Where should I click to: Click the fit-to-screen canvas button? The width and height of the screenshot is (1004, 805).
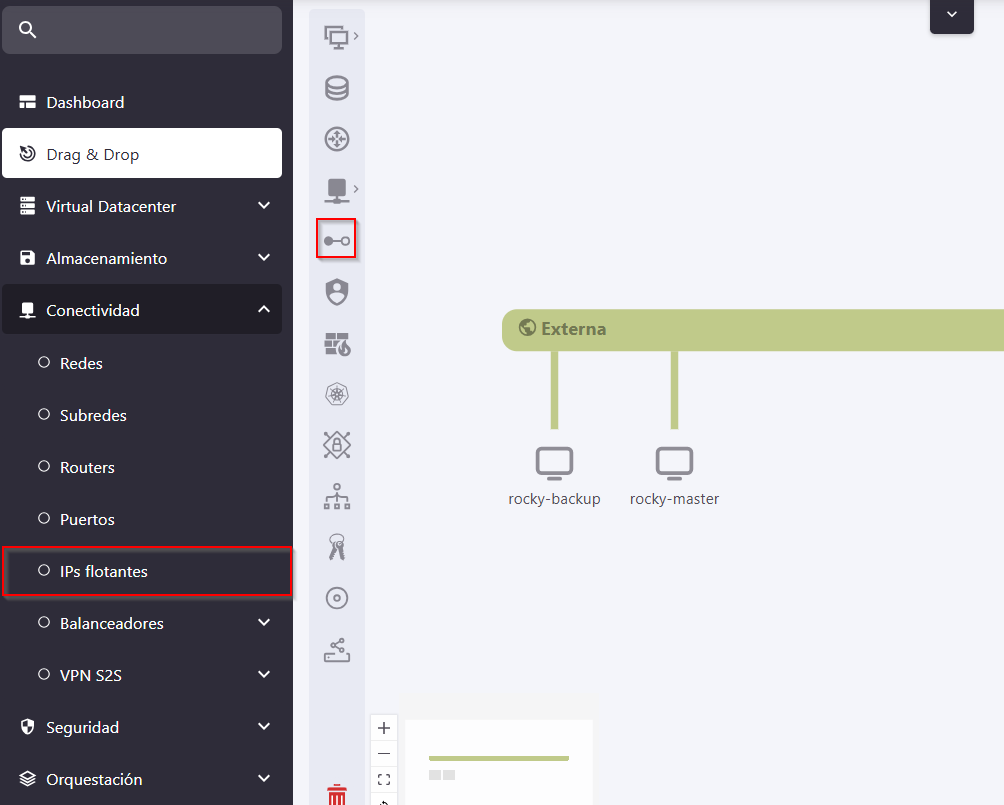click(384, 779)
